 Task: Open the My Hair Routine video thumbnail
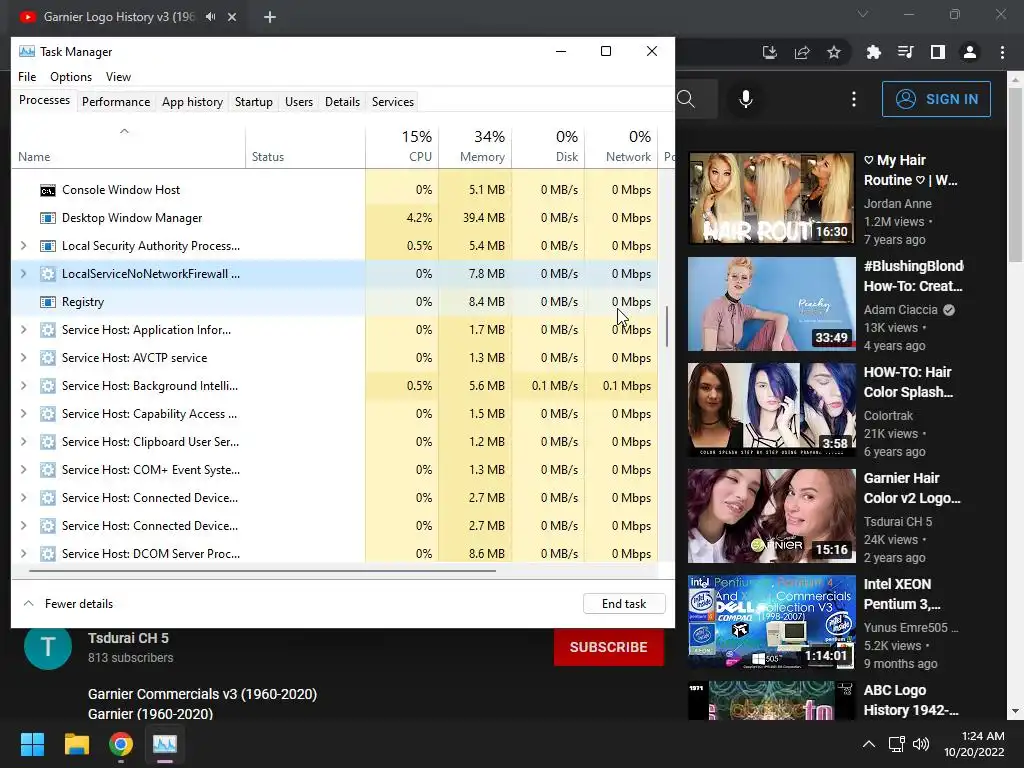771,198
